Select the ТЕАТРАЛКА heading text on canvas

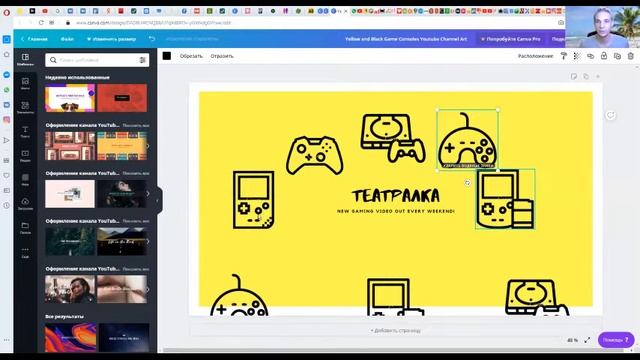(396, 196)
